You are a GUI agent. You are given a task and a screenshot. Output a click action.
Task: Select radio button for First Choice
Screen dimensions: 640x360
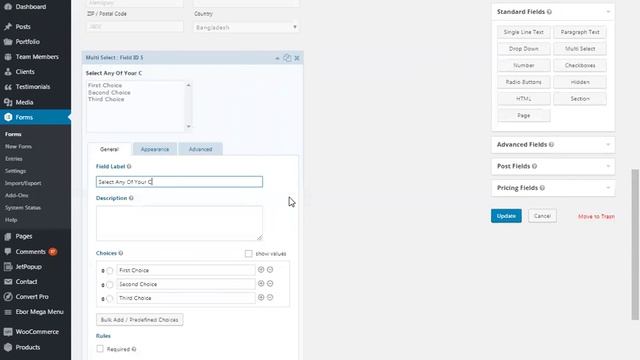pos(110,271)
